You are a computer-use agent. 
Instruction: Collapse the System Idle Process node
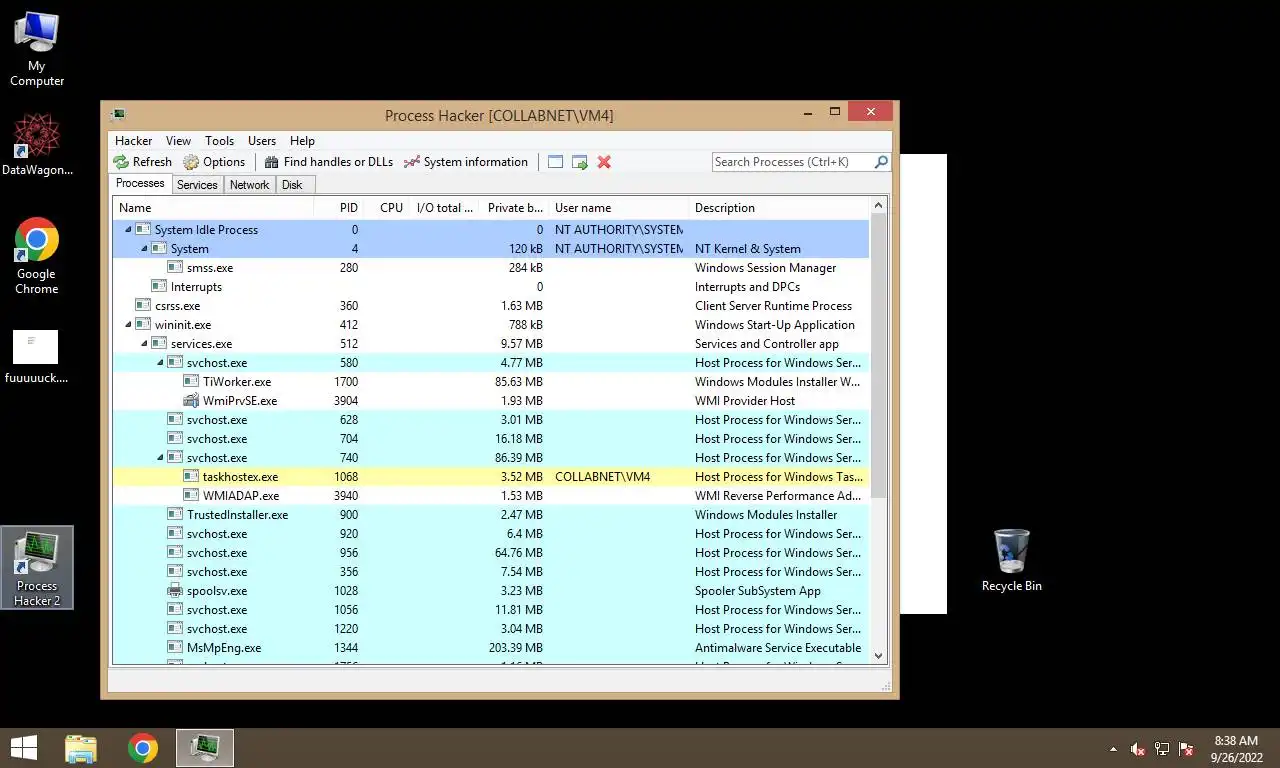coord(128,230)
